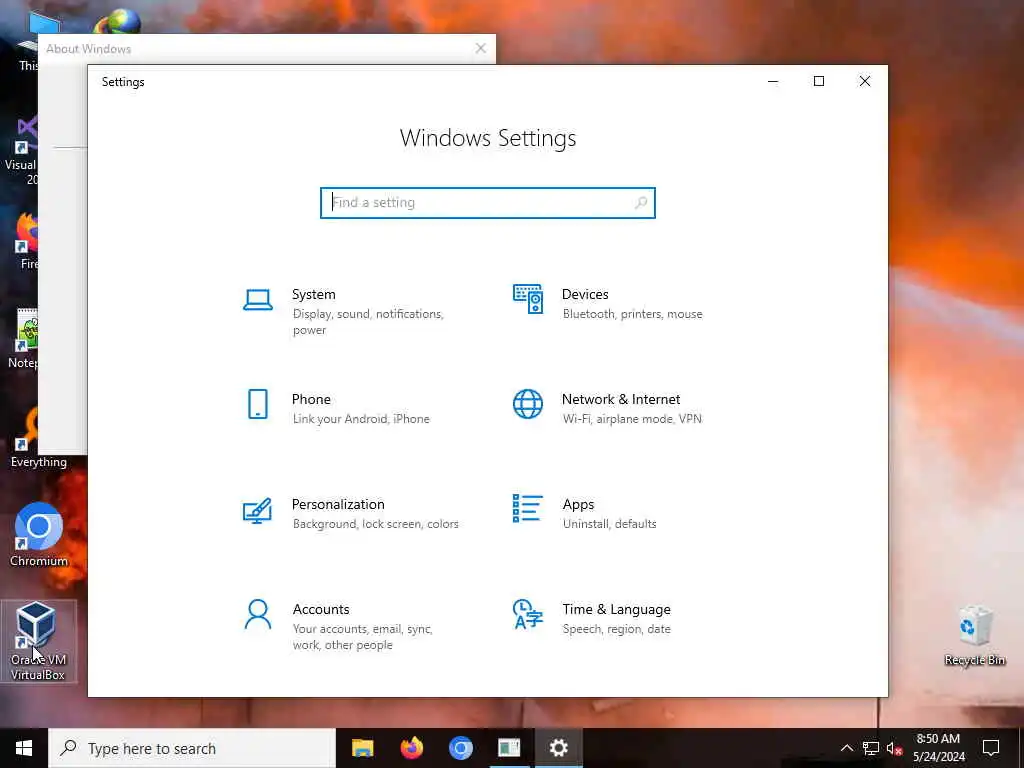
Task: Select the Oracle VM VirtualBox desktop icon
Action: click(38, 641)
